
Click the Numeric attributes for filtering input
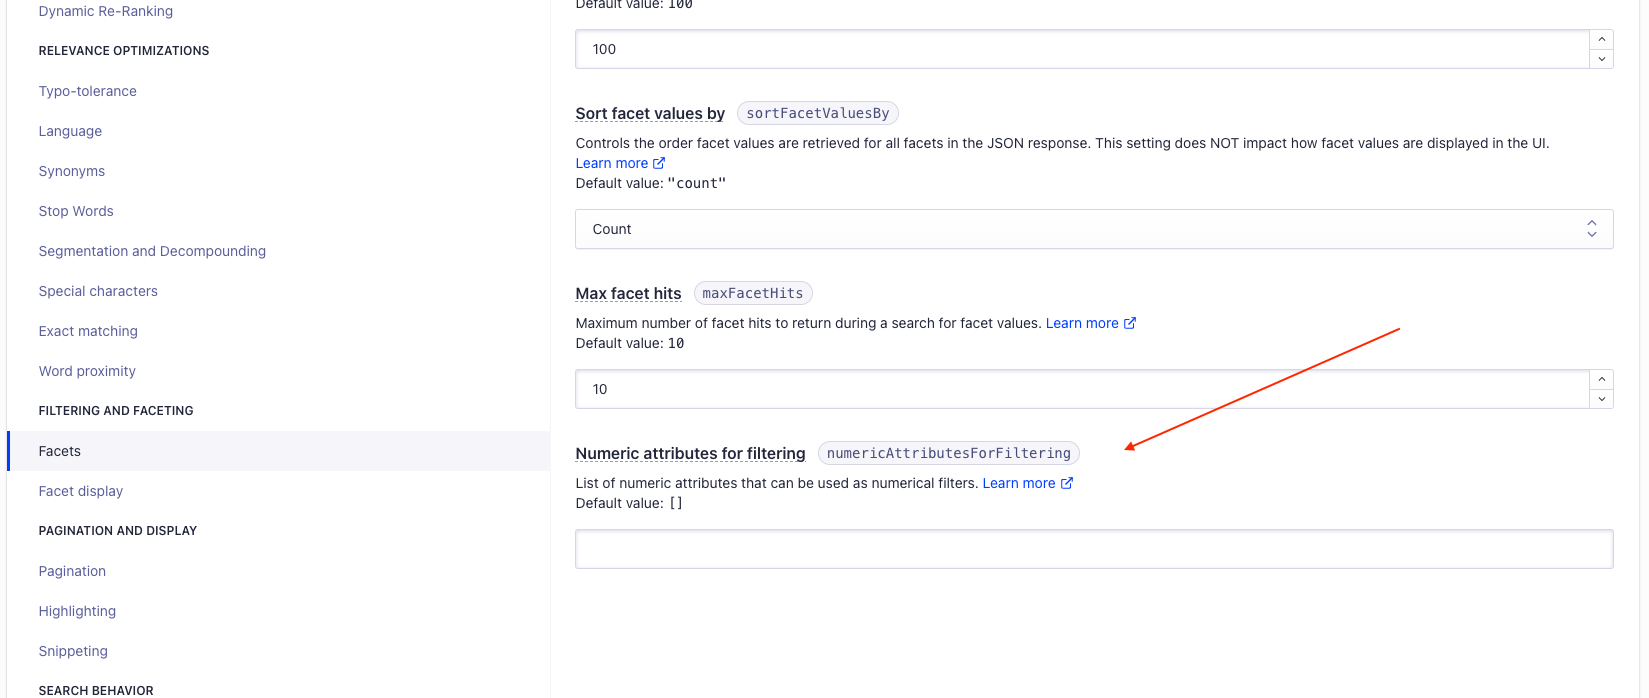pyautogui.click(x=1094, y=549)
